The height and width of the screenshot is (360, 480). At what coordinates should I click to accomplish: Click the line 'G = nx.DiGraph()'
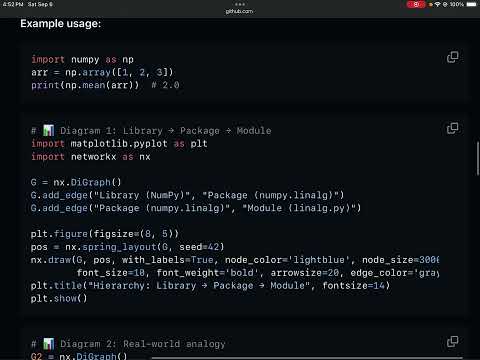76,182
